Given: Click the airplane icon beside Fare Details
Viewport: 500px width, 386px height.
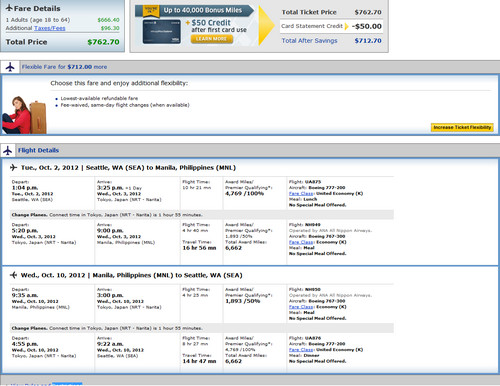Looking at the screenshot, I should 9,8.
